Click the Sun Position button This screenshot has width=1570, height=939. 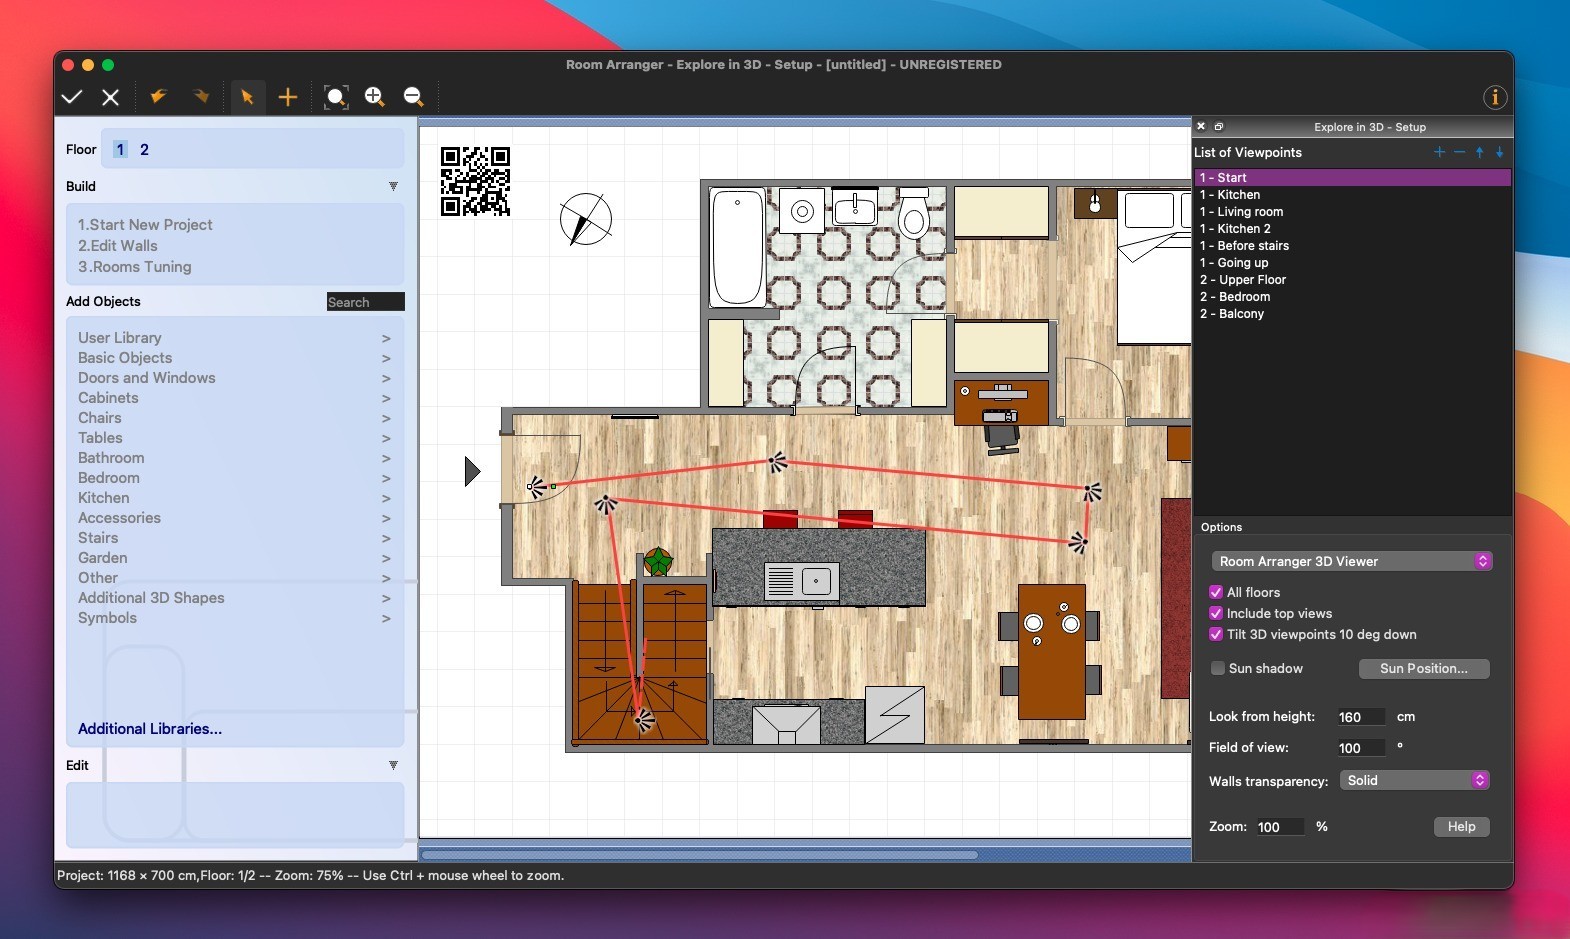(x=1424, y=668)
